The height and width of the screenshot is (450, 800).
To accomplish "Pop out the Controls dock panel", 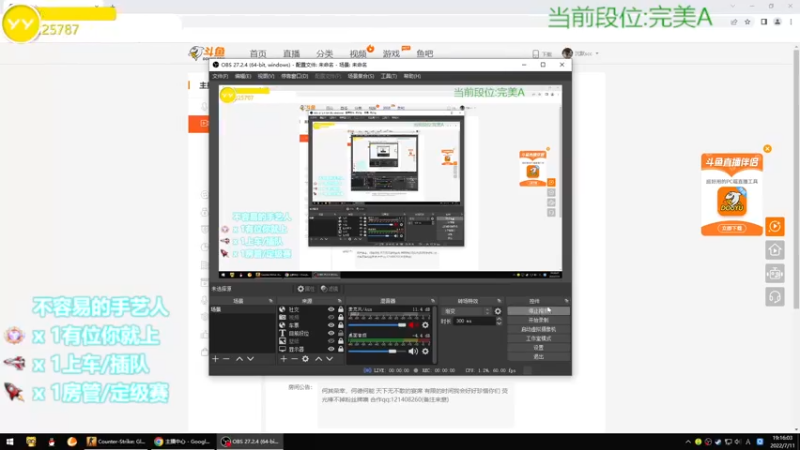I will click(566, 301).
